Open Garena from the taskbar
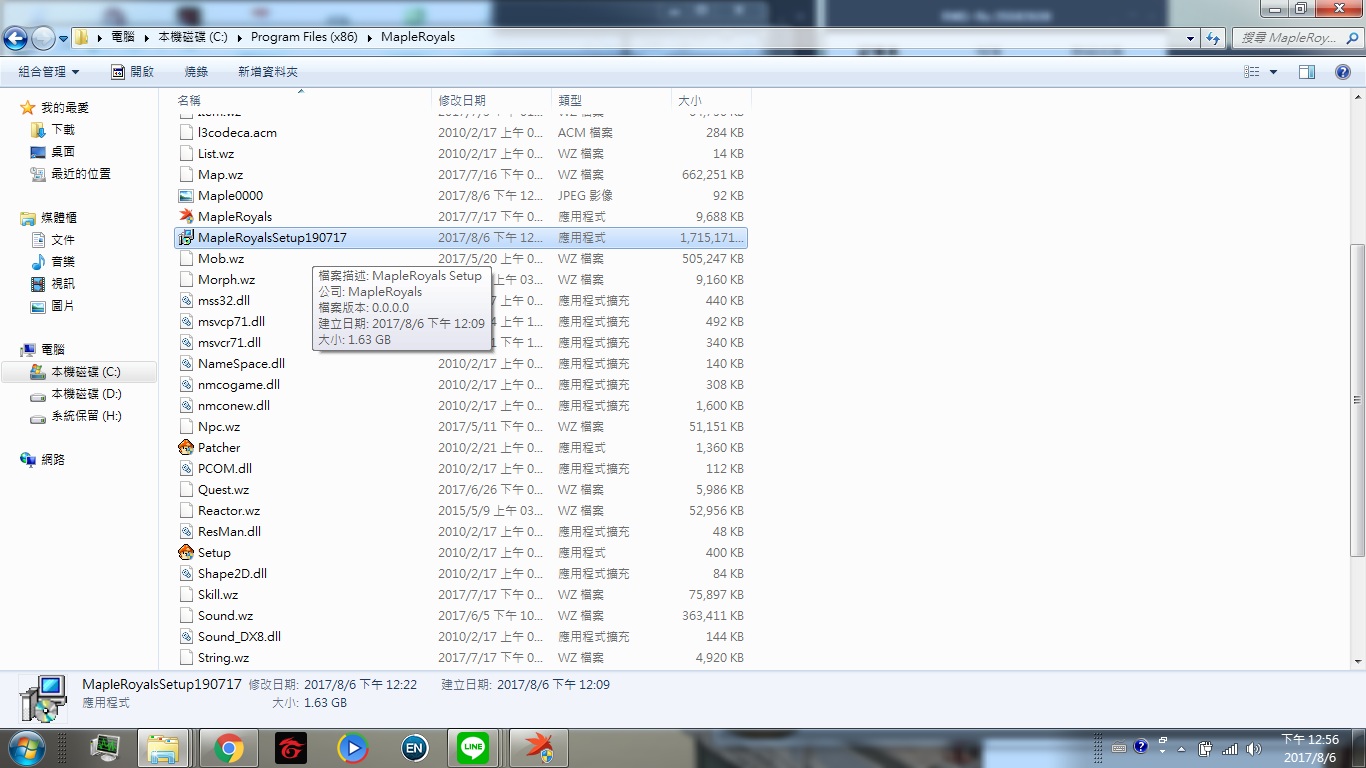Image resolution: width=1366 pixels, height=768 pixels. tap(291, 748)
